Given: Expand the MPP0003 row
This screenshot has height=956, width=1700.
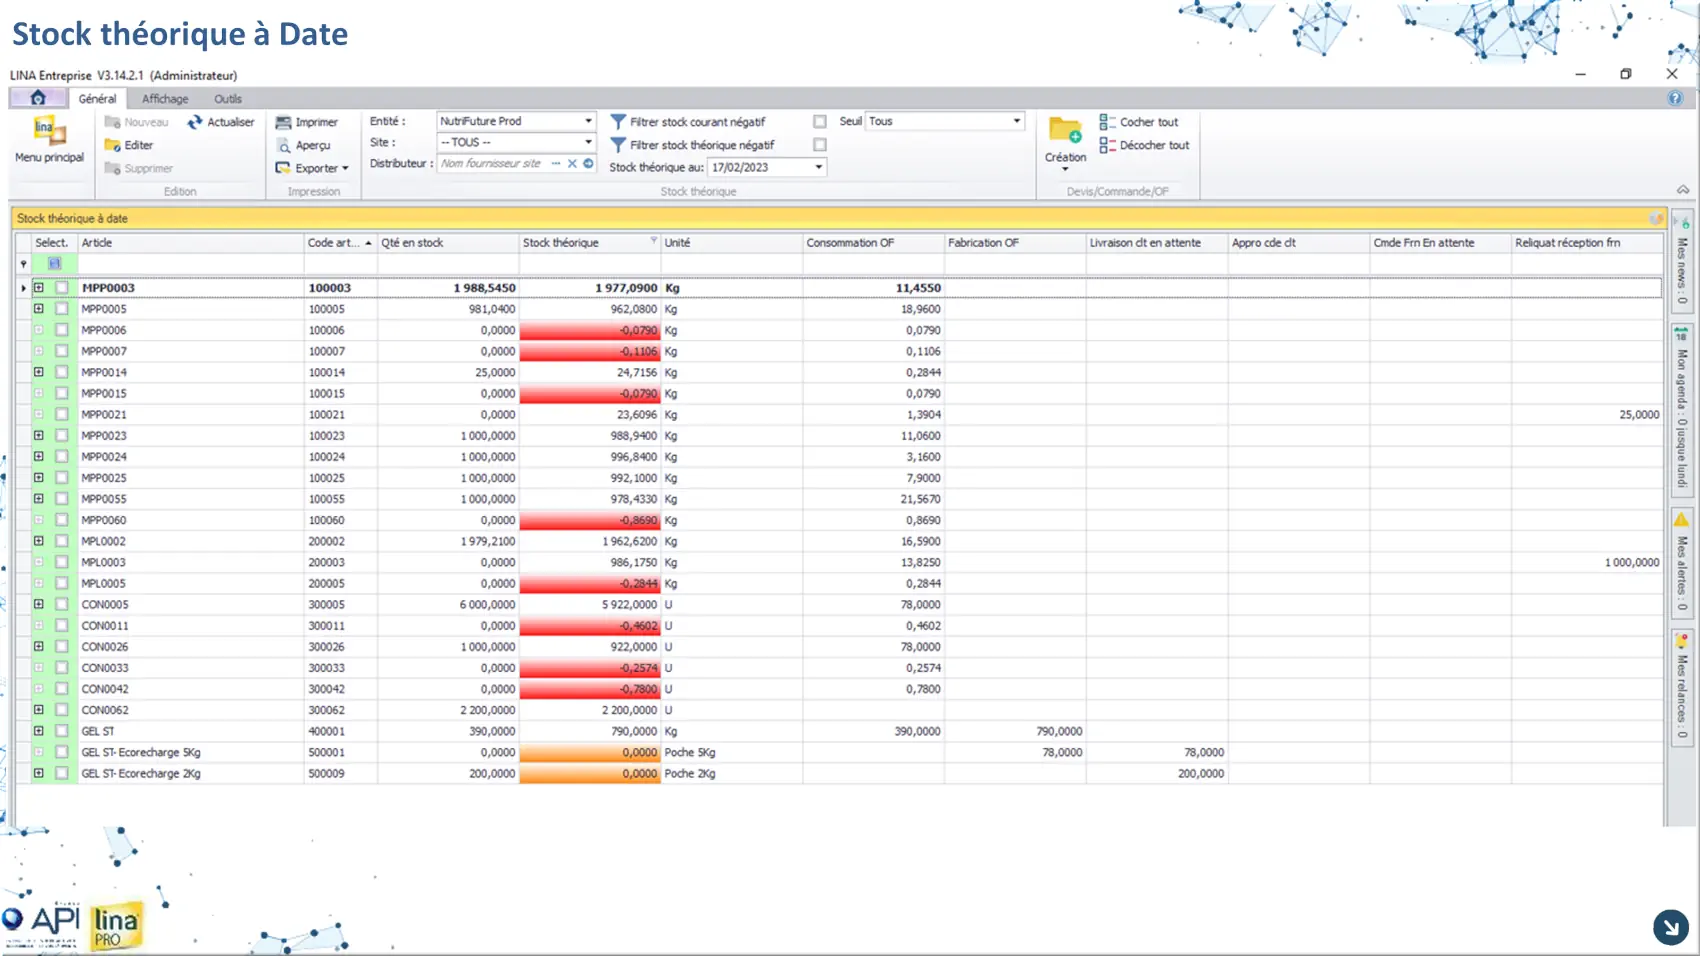Looking at the screenshot, I should click(x=39, y=288).
